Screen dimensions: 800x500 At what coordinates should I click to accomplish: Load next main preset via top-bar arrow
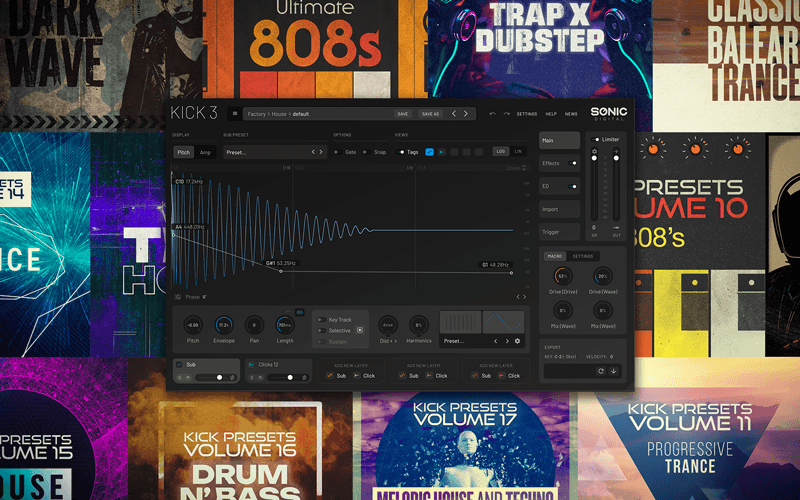tap(466, 114)
